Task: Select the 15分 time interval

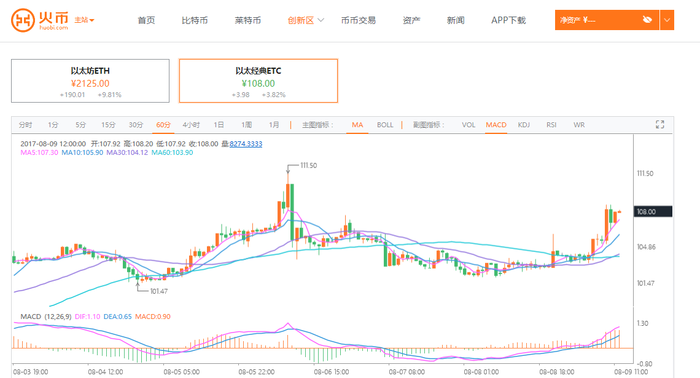Action: click(x=108, y=125)
